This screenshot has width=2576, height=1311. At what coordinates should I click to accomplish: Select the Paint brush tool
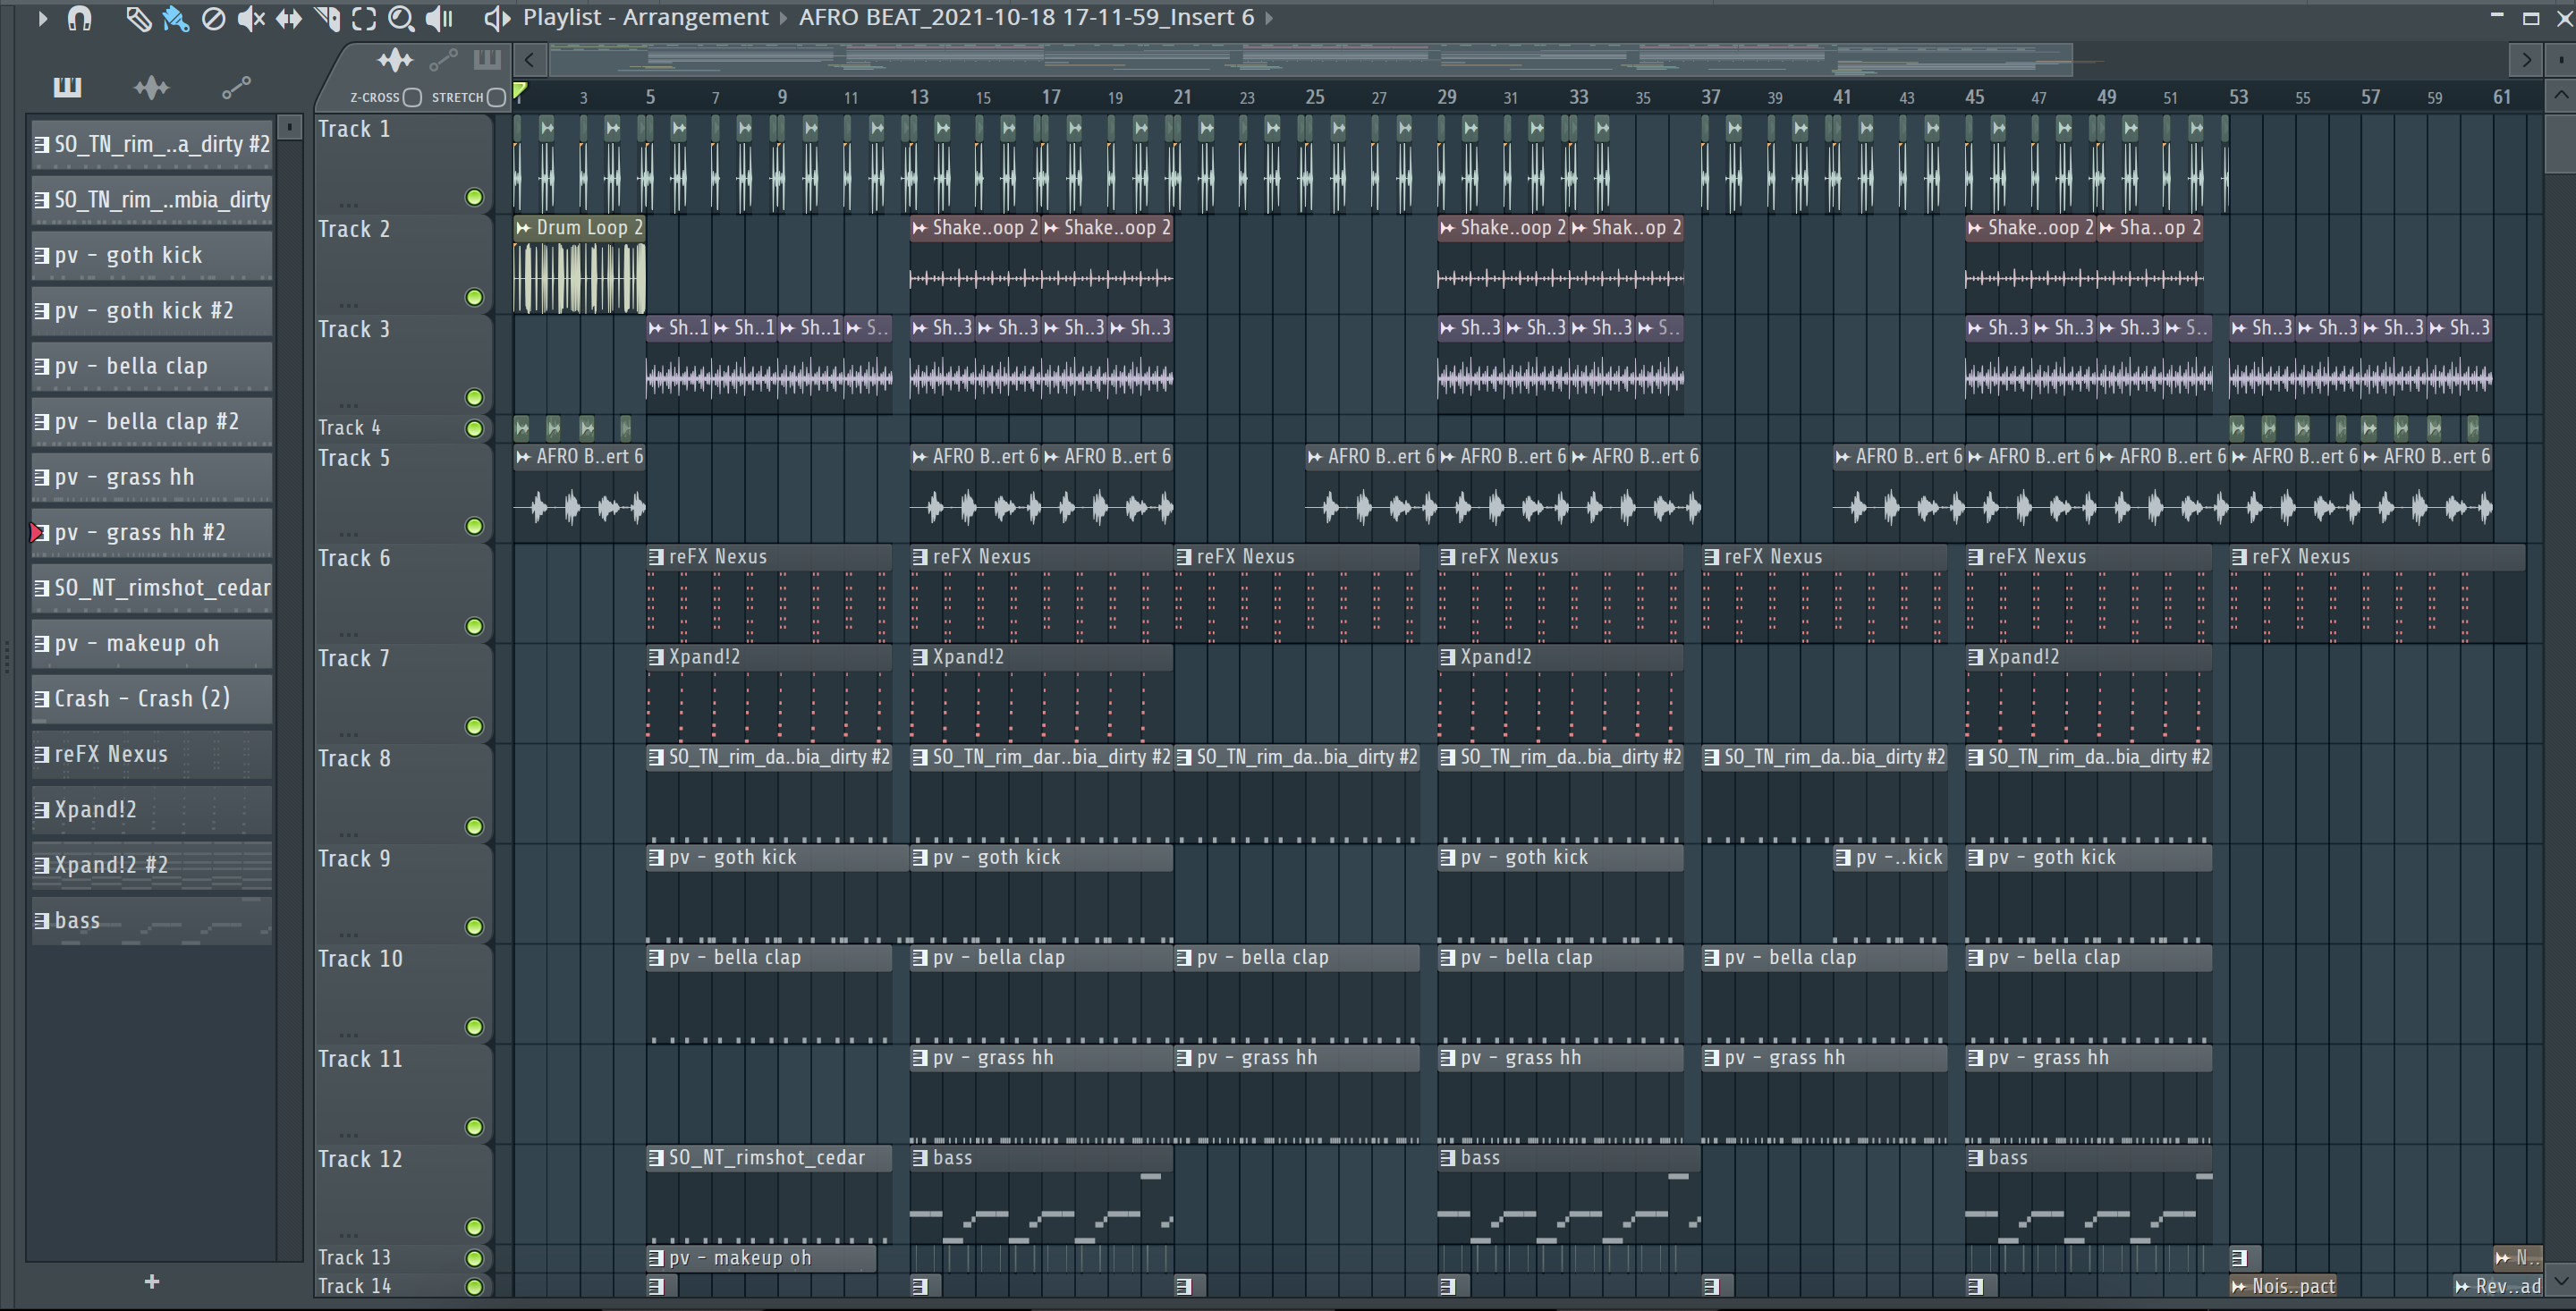(x=176, y=17)
